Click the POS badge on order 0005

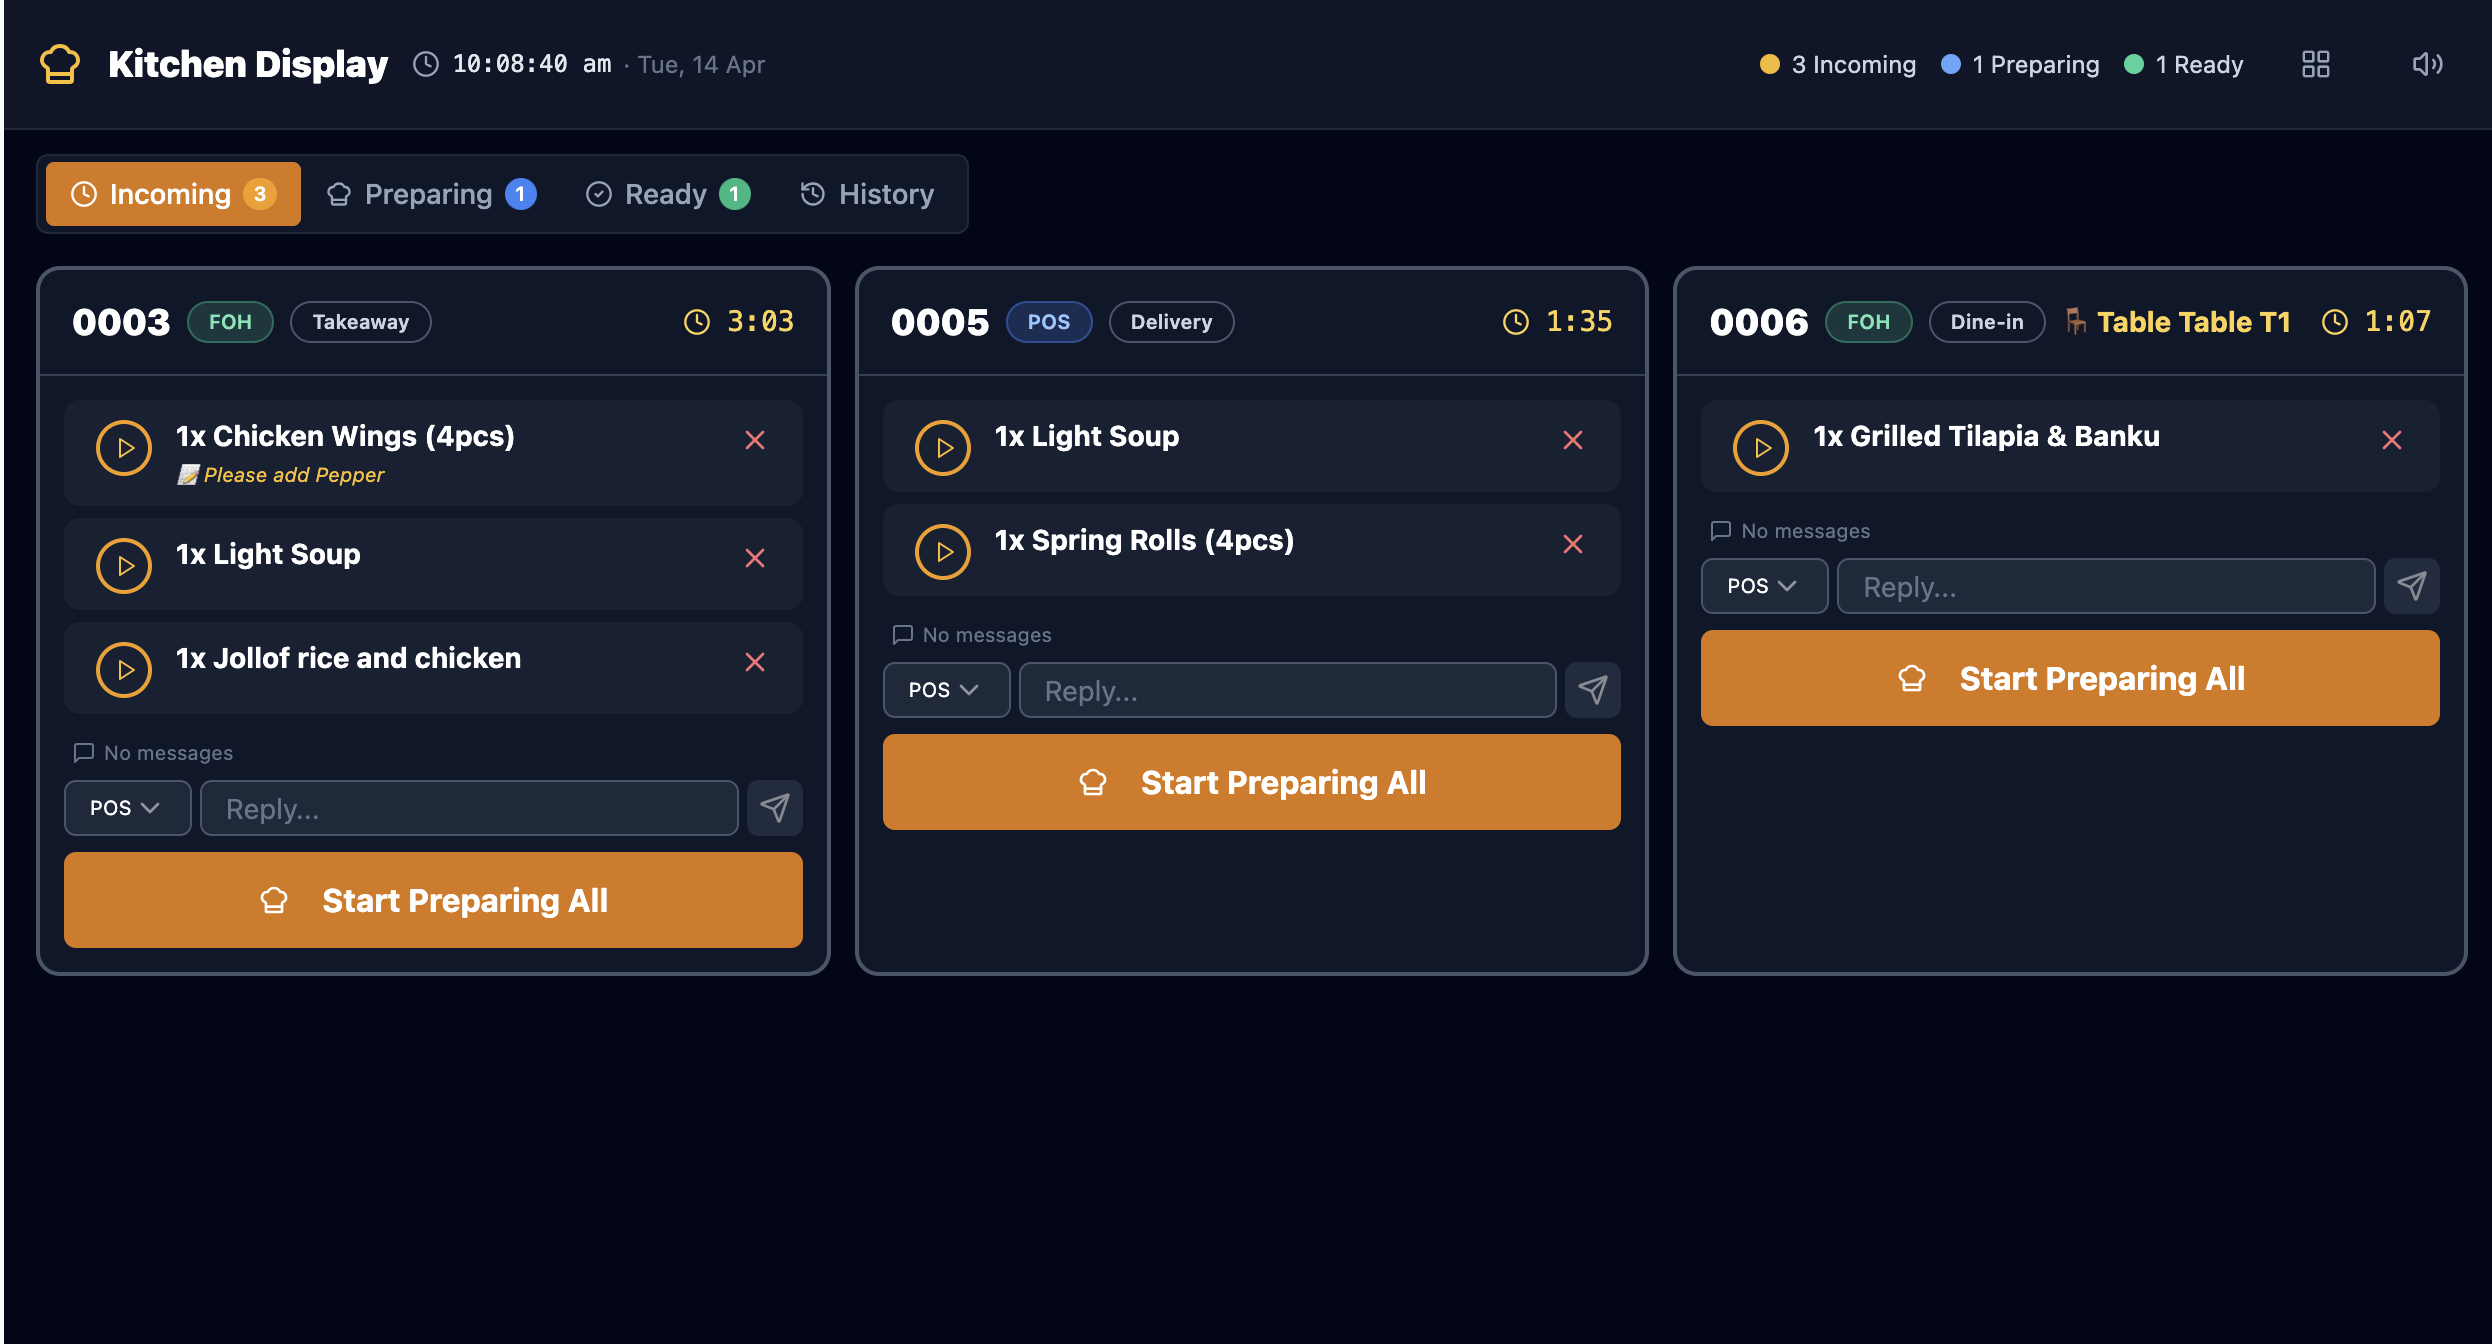point(1049,322)
